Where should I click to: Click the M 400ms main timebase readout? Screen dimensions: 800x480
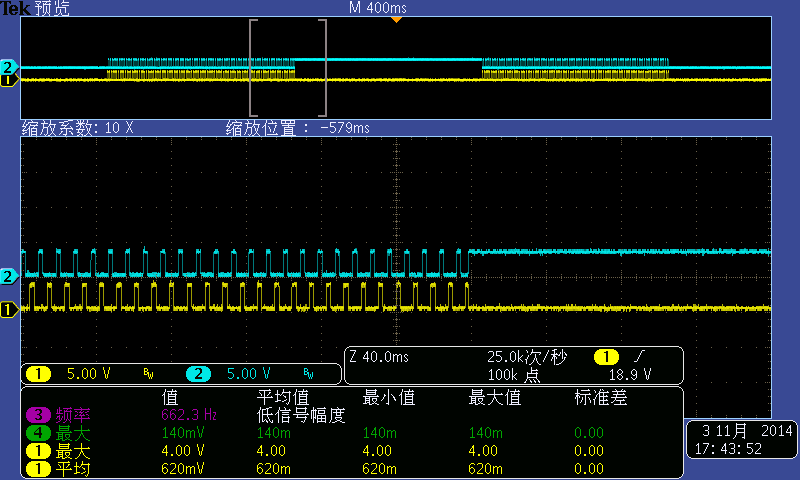378,8
